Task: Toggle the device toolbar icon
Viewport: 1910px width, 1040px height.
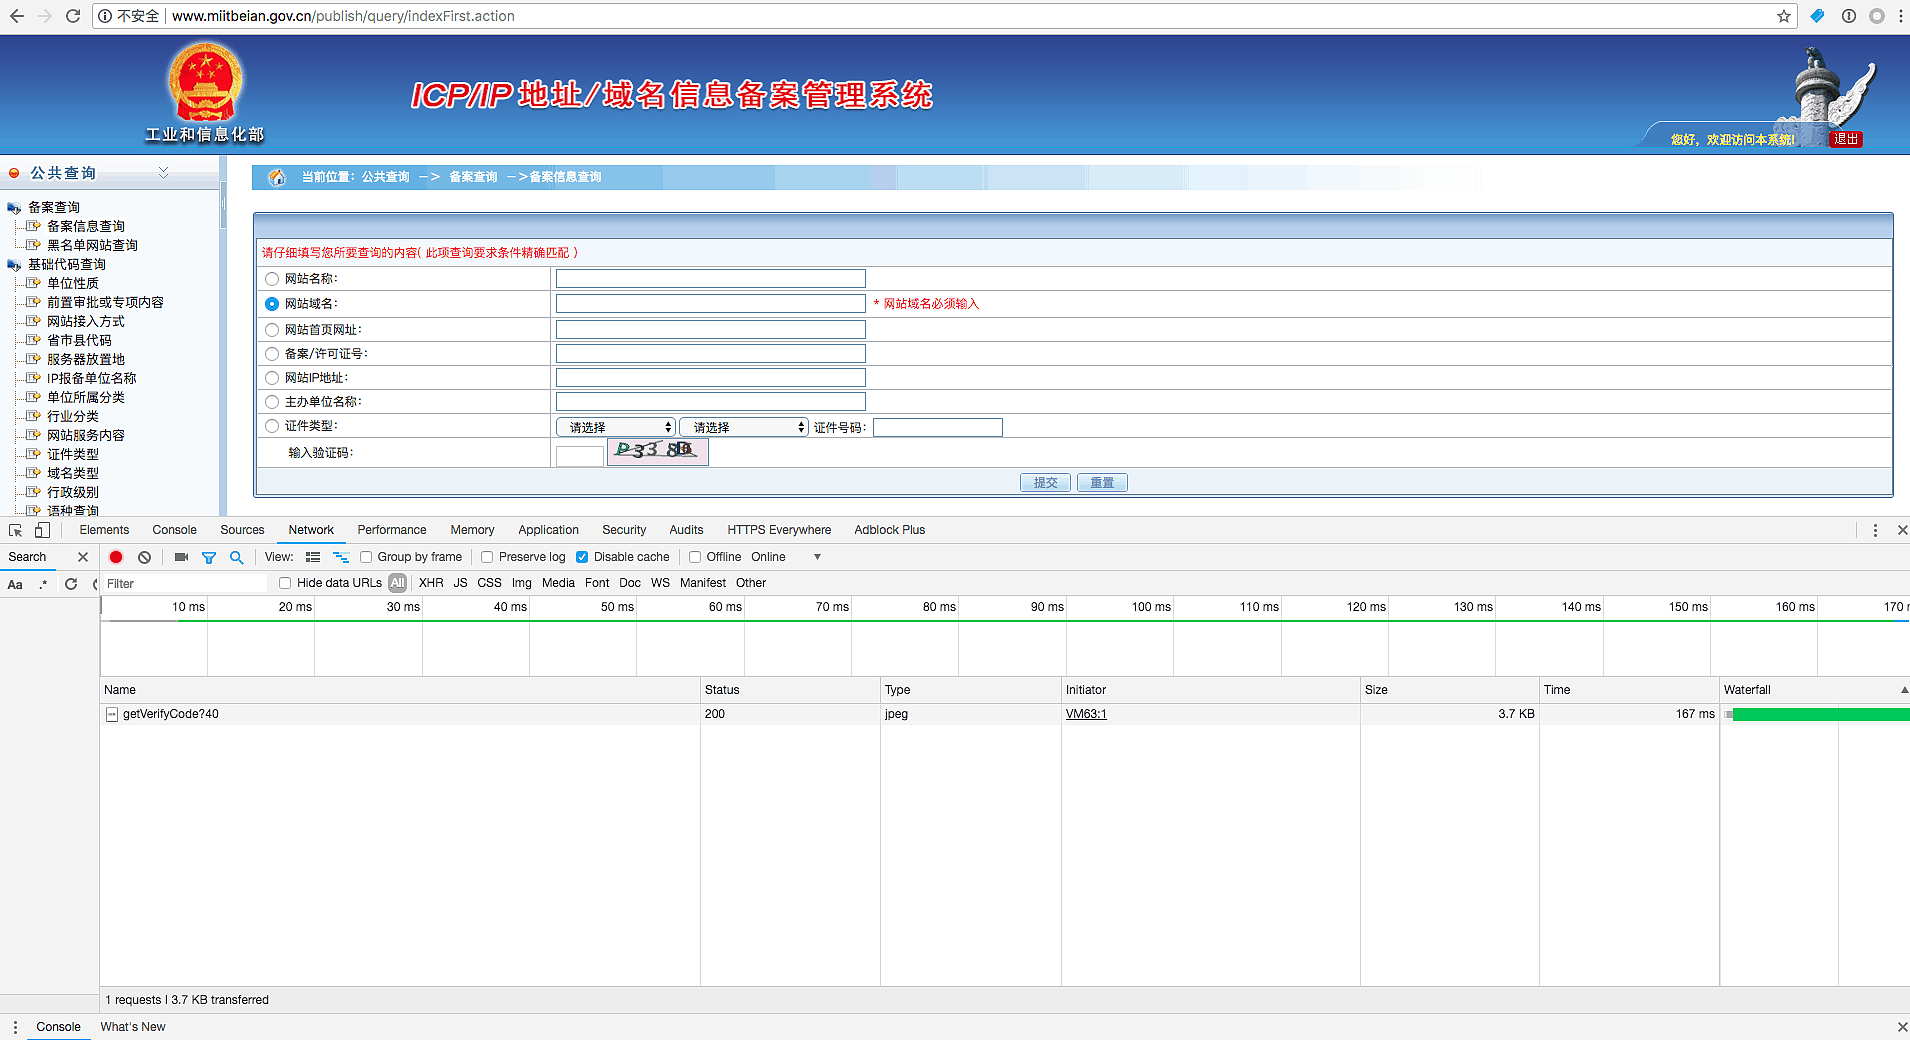Action: (42, 530)
